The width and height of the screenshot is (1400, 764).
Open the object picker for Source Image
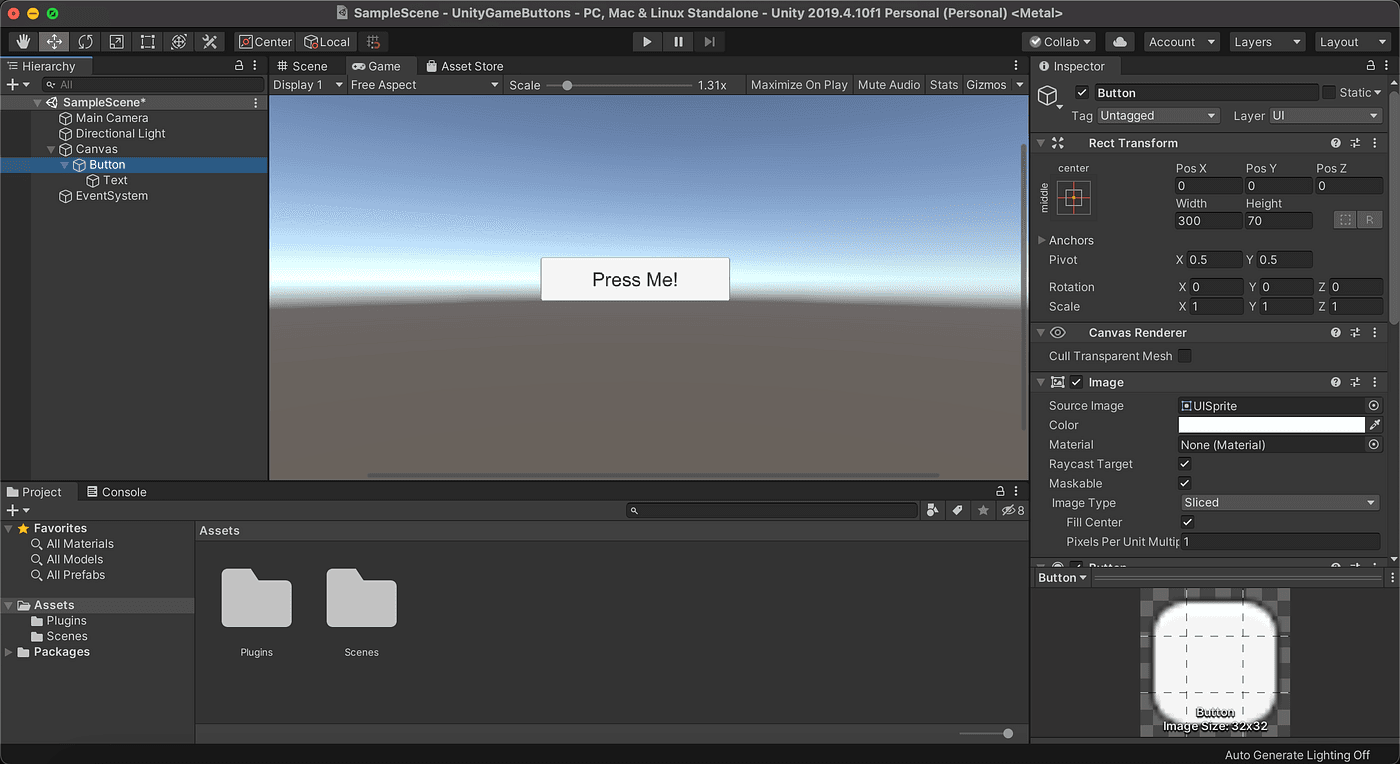click(x=1374, y=406)
